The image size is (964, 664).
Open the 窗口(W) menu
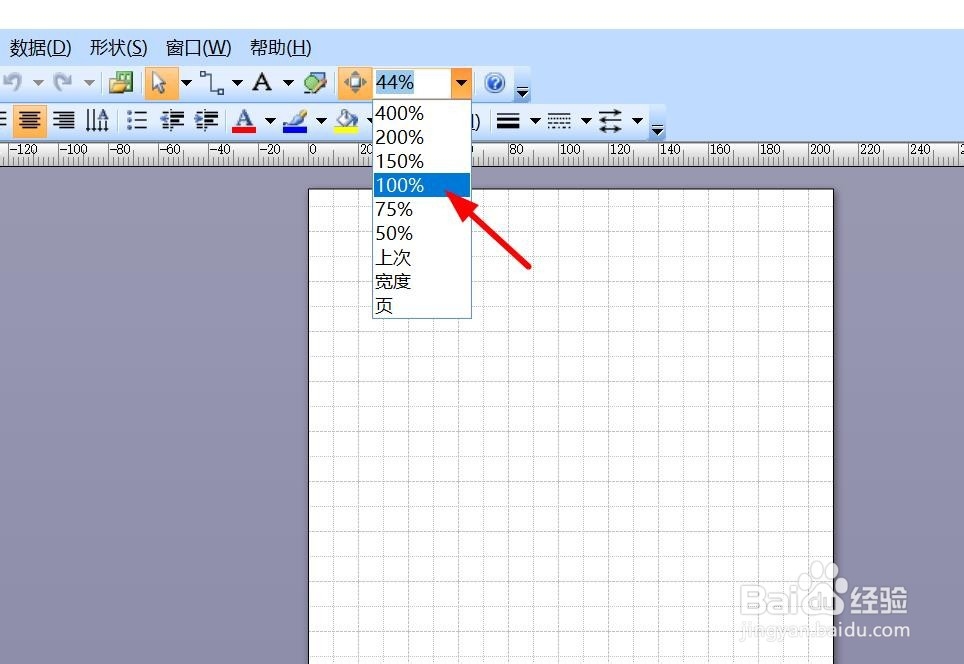click(198, 47)
